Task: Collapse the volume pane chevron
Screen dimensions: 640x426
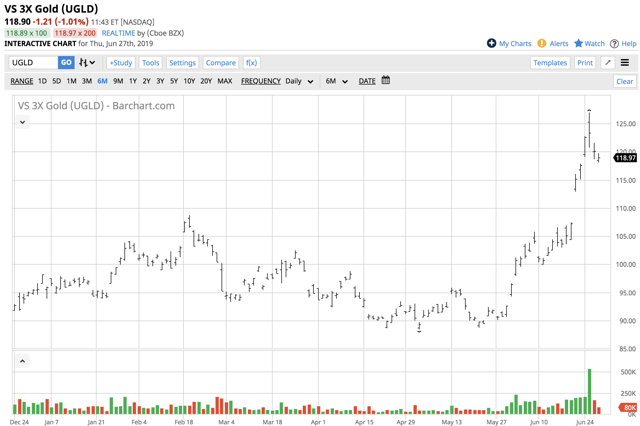Action: coord(22,361)
